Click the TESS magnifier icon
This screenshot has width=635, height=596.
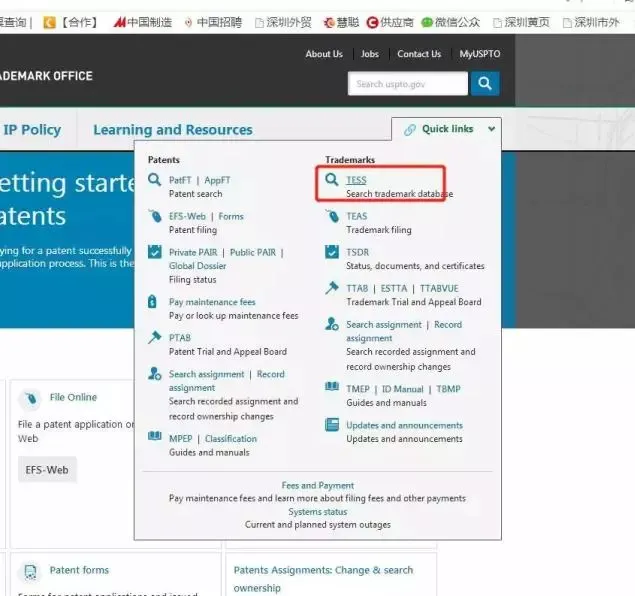(331, 179)
